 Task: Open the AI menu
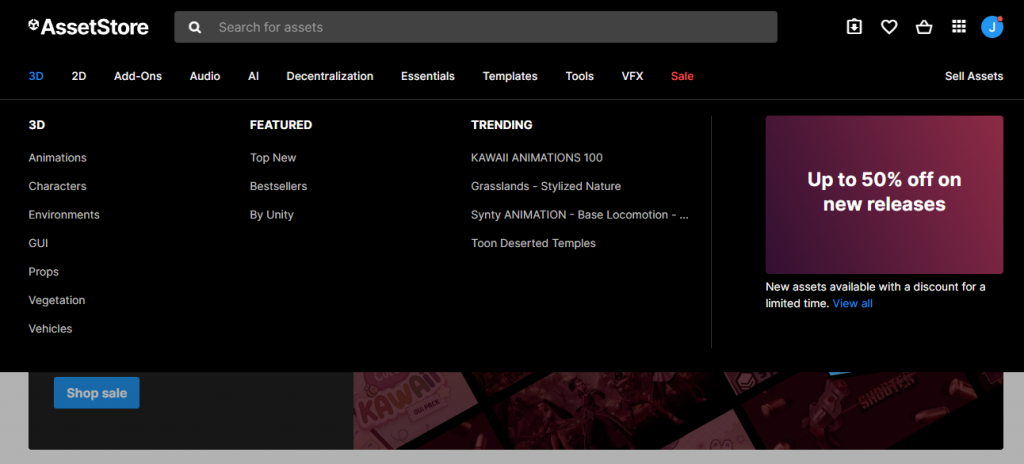coord(253,76)
